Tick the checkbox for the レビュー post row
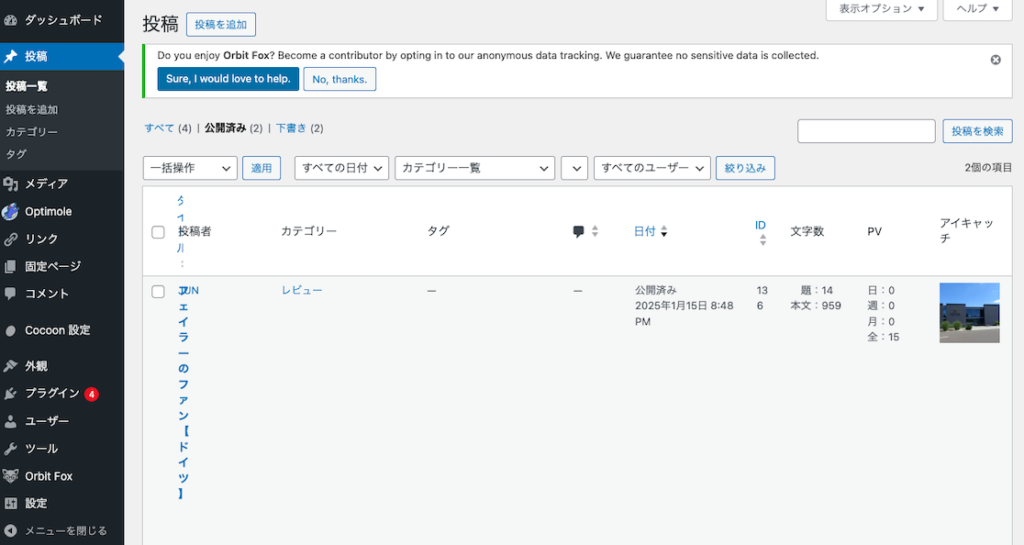The height and width of the screenshot is (545, 1024). [x=158, y=292]
